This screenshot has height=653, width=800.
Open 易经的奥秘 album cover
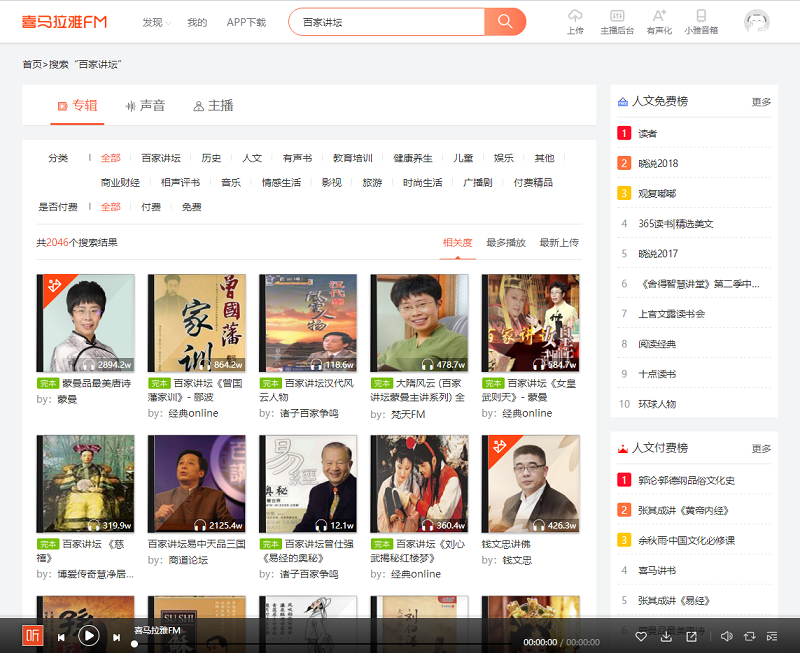[x=308, y=484]
